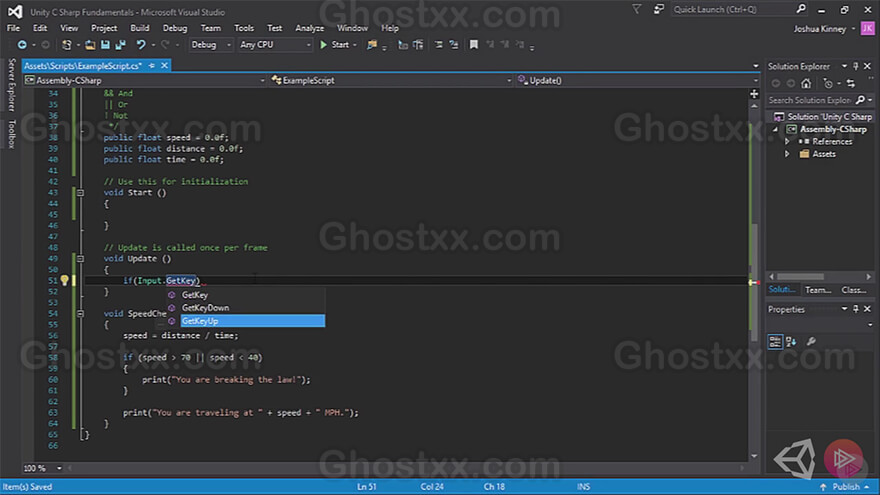The image size is (880, 495).
Task: Expand the References node in Solution Explorer
Action: tap(787, 141)
